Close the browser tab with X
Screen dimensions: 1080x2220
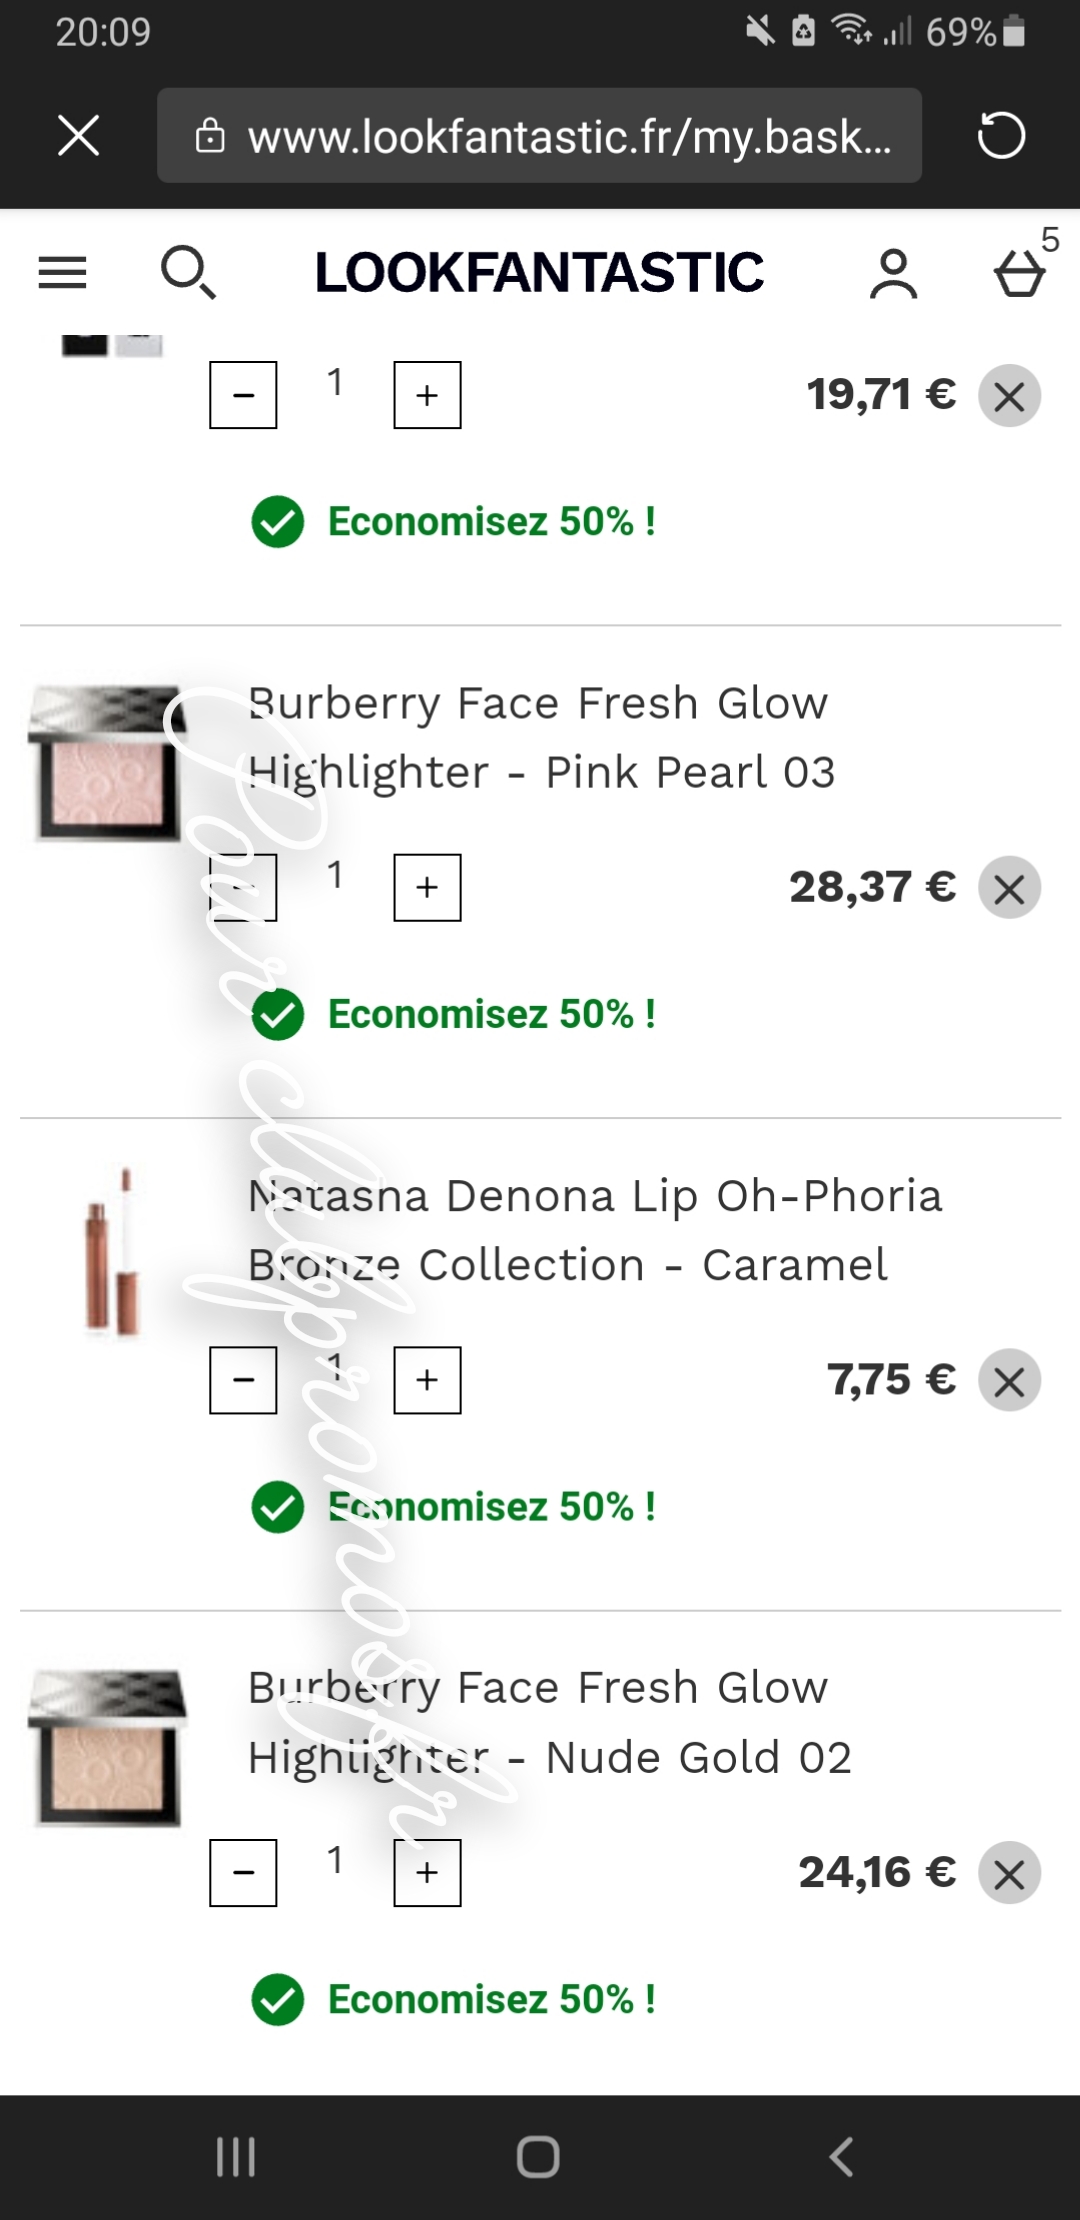79,135
